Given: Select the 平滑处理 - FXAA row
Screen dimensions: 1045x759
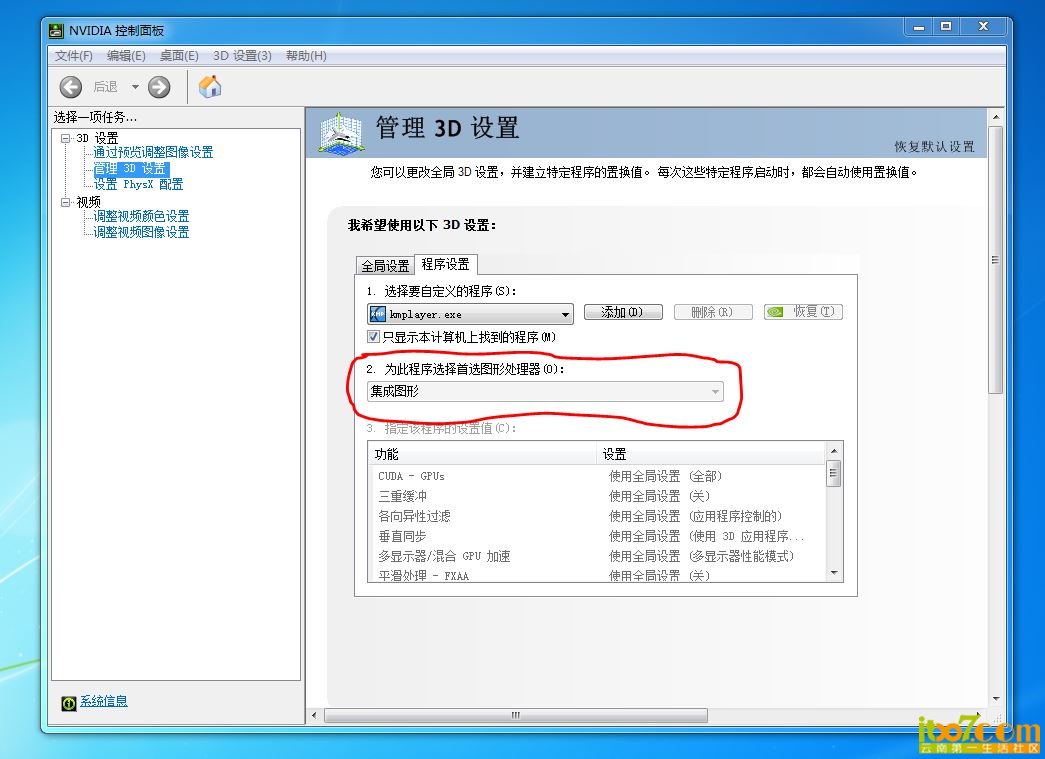Looking at the screenshot, I should point(597,574).
